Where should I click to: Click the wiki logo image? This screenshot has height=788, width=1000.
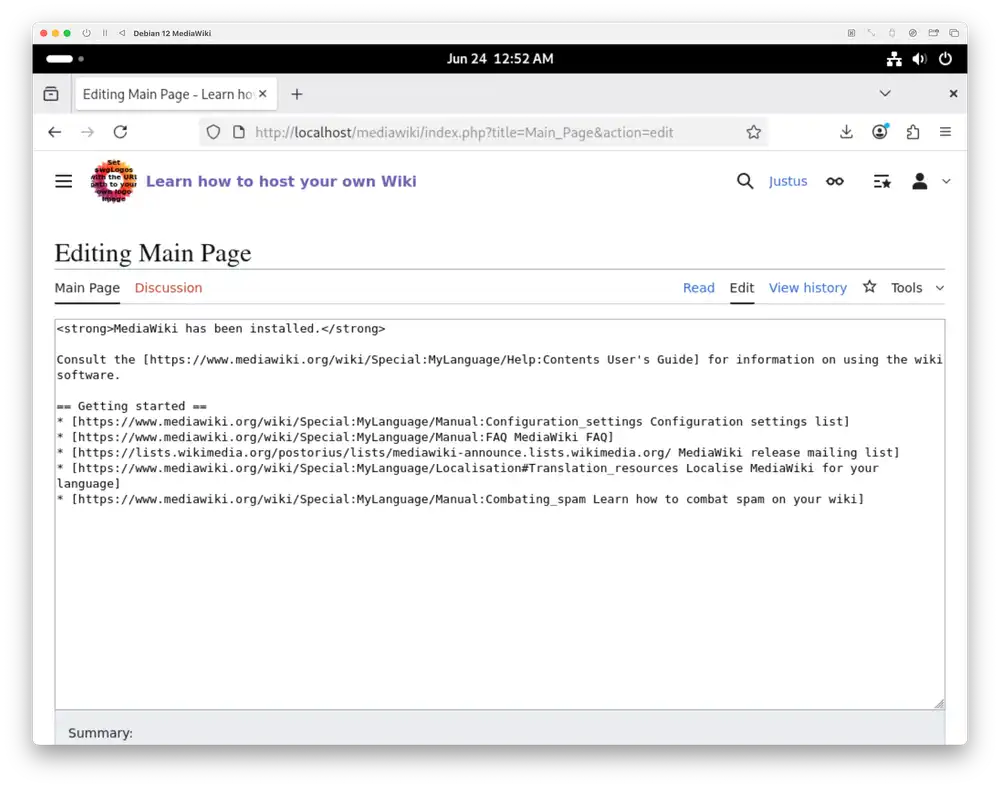[x=114, y=182]
